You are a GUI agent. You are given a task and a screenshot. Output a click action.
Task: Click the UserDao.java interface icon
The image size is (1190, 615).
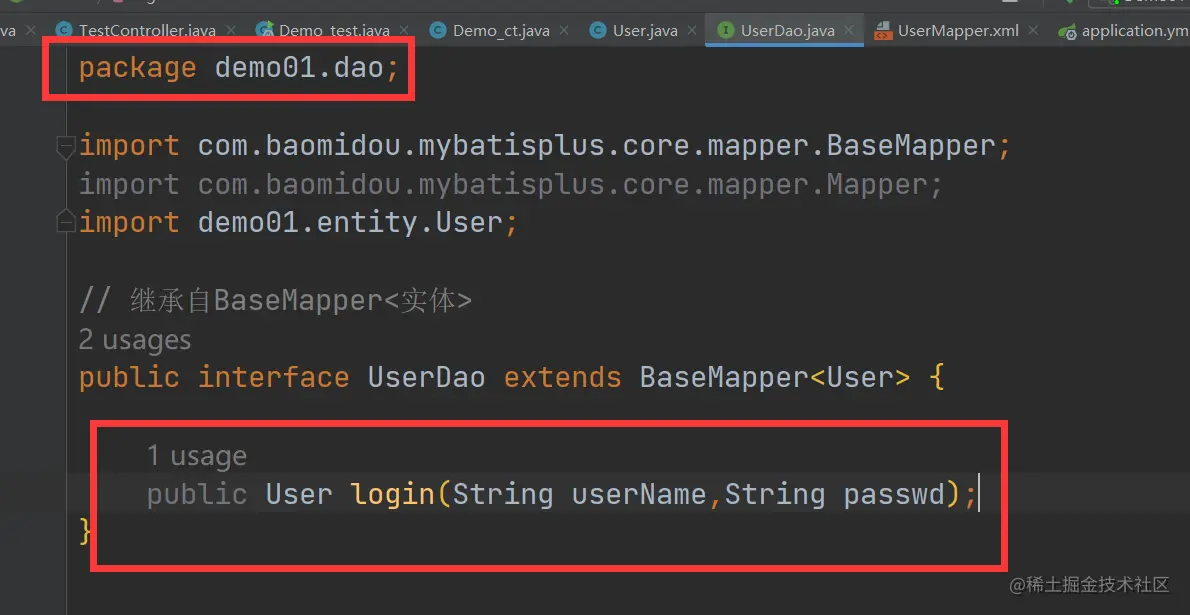click(x=726, y=31)
